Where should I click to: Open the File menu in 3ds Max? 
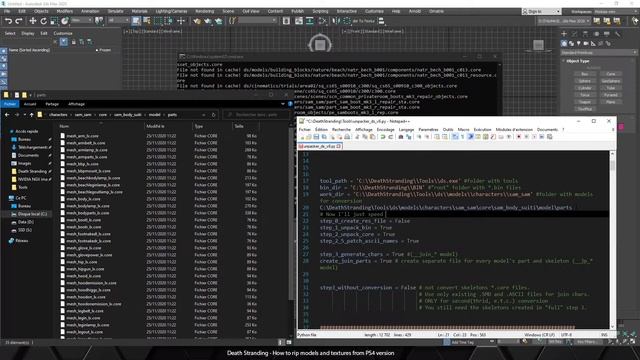[7, 11]
